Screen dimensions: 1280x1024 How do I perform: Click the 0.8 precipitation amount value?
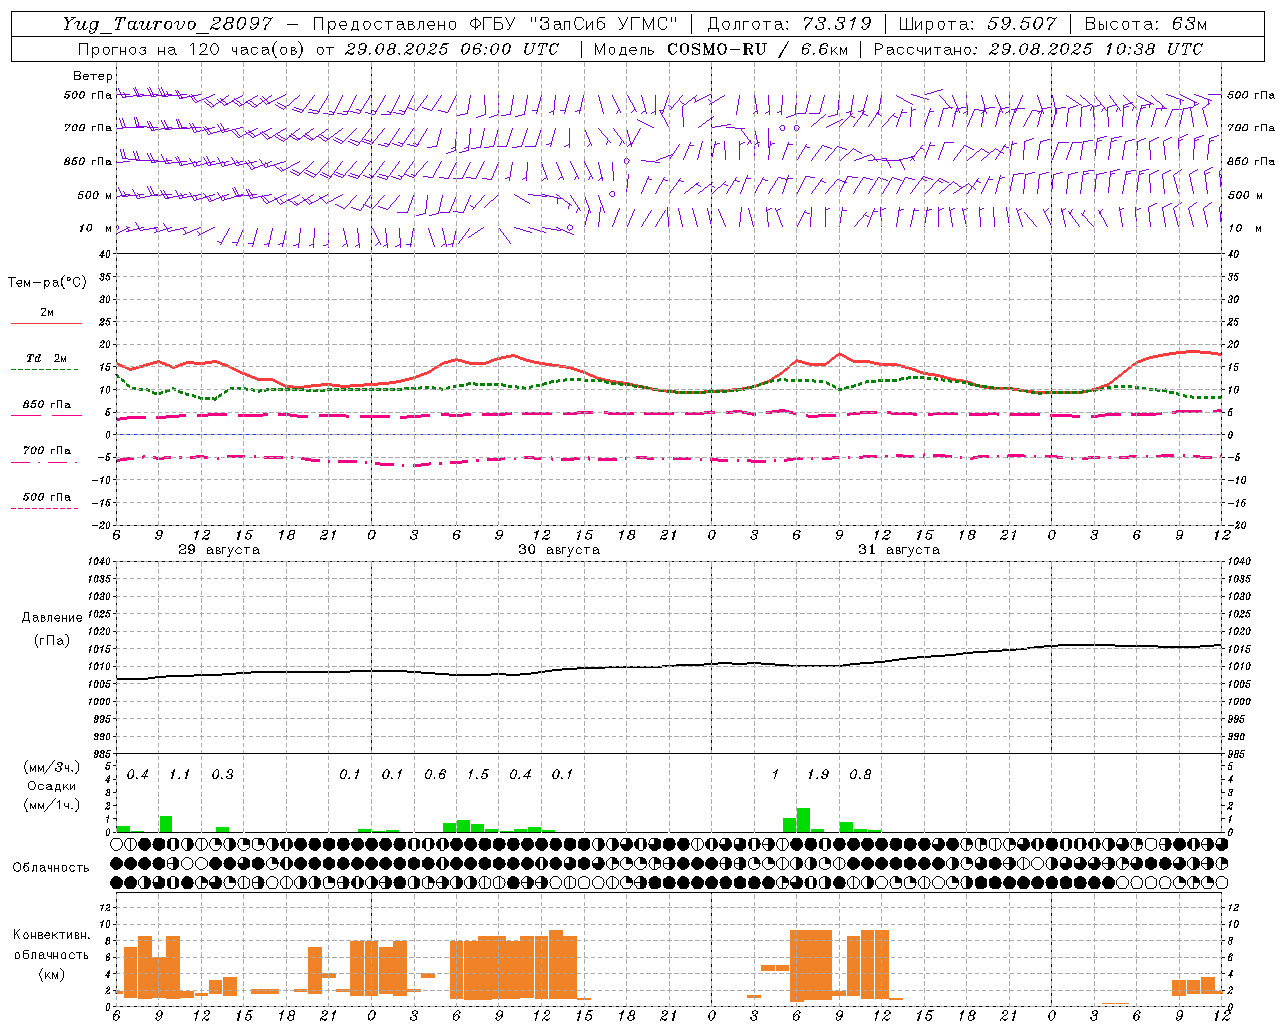(x=860, y=775)
